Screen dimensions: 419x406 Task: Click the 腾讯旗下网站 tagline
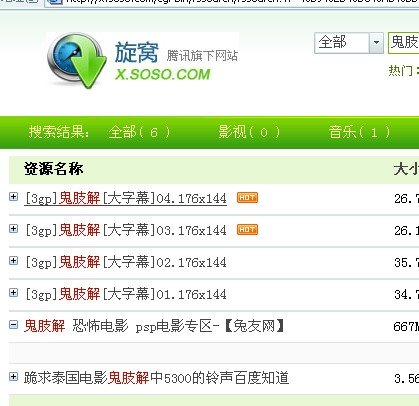coord(202,56)
